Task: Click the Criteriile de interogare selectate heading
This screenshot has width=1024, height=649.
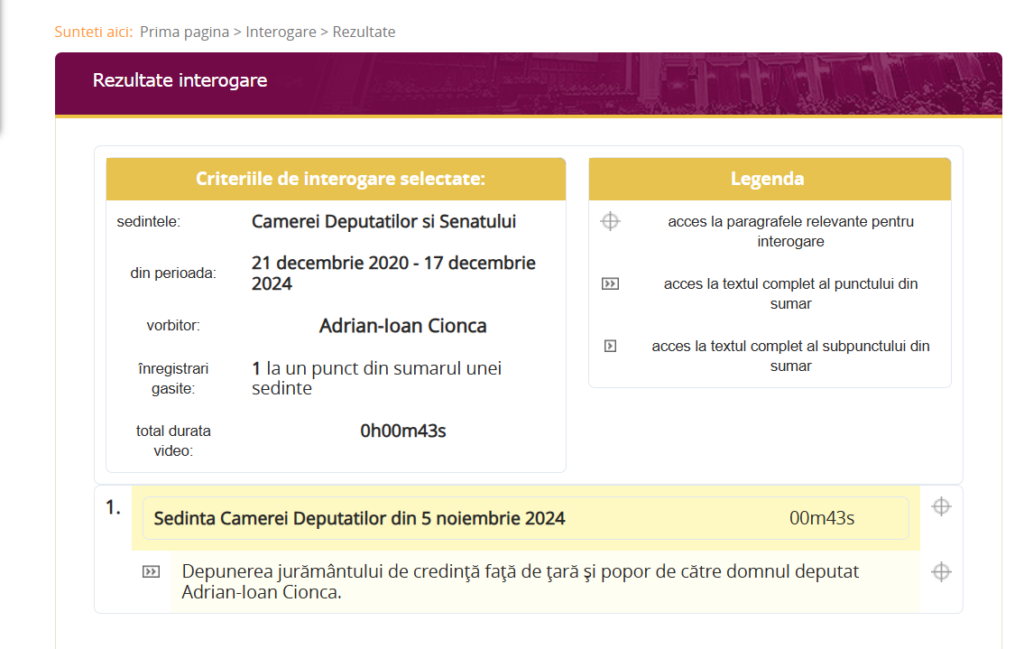Action: coord(340,179)
